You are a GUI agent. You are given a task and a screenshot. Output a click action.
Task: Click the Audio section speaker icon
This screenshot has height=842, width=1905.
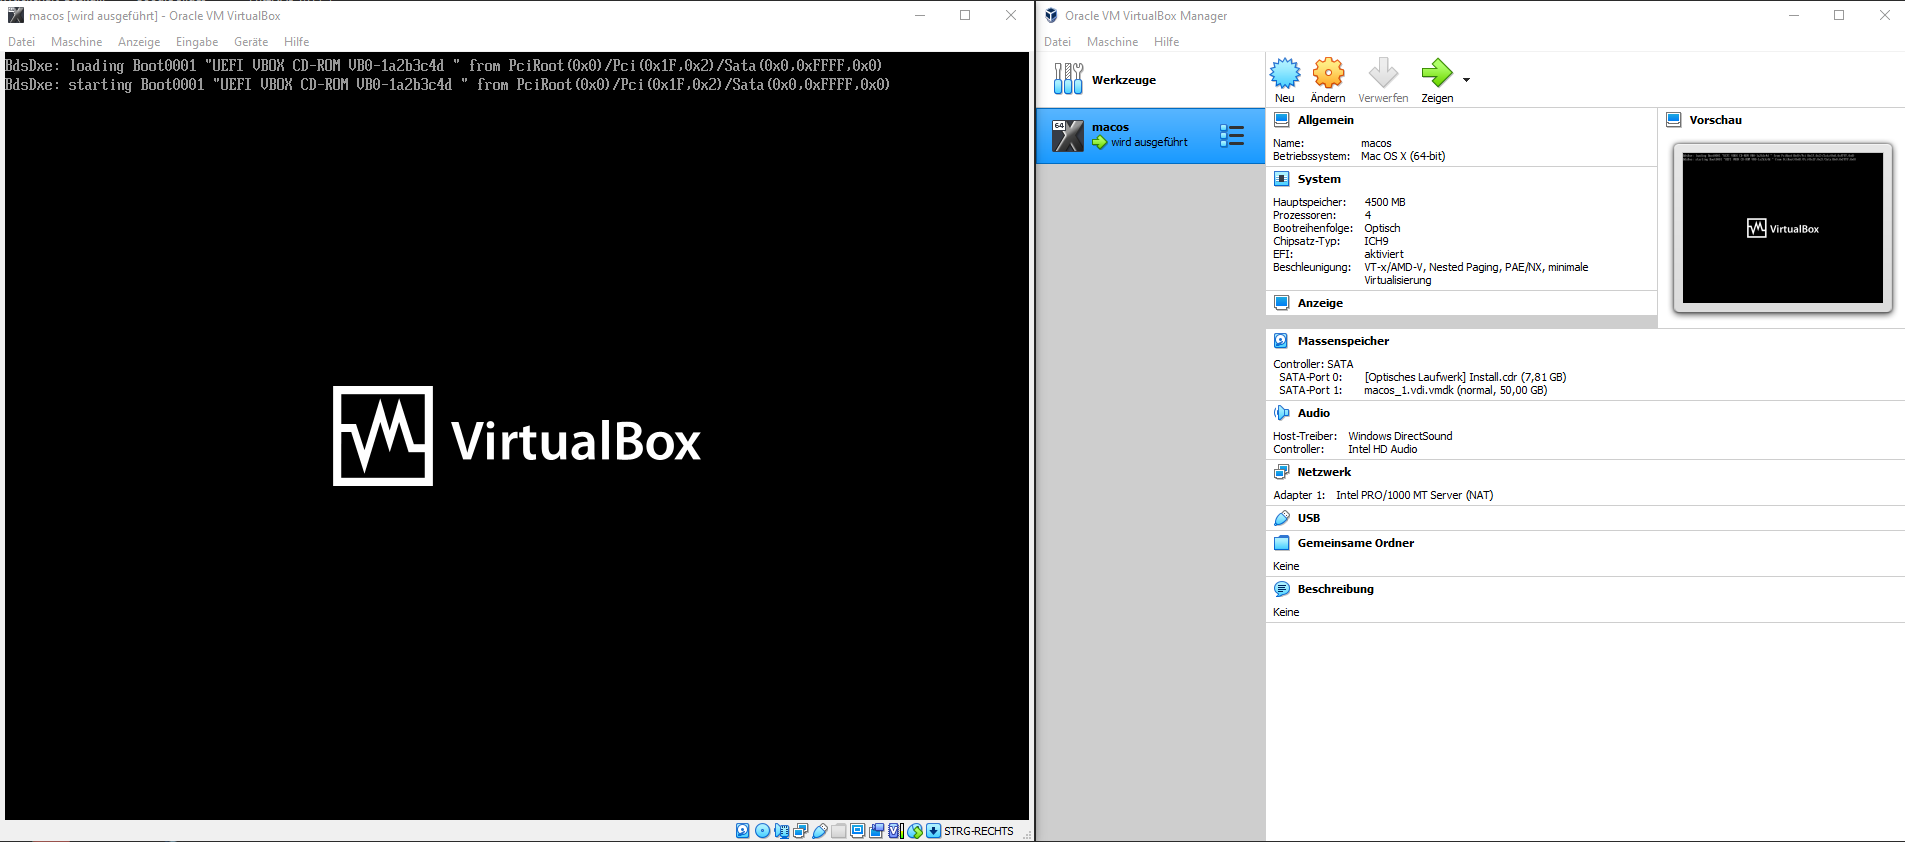point(1281,413)
